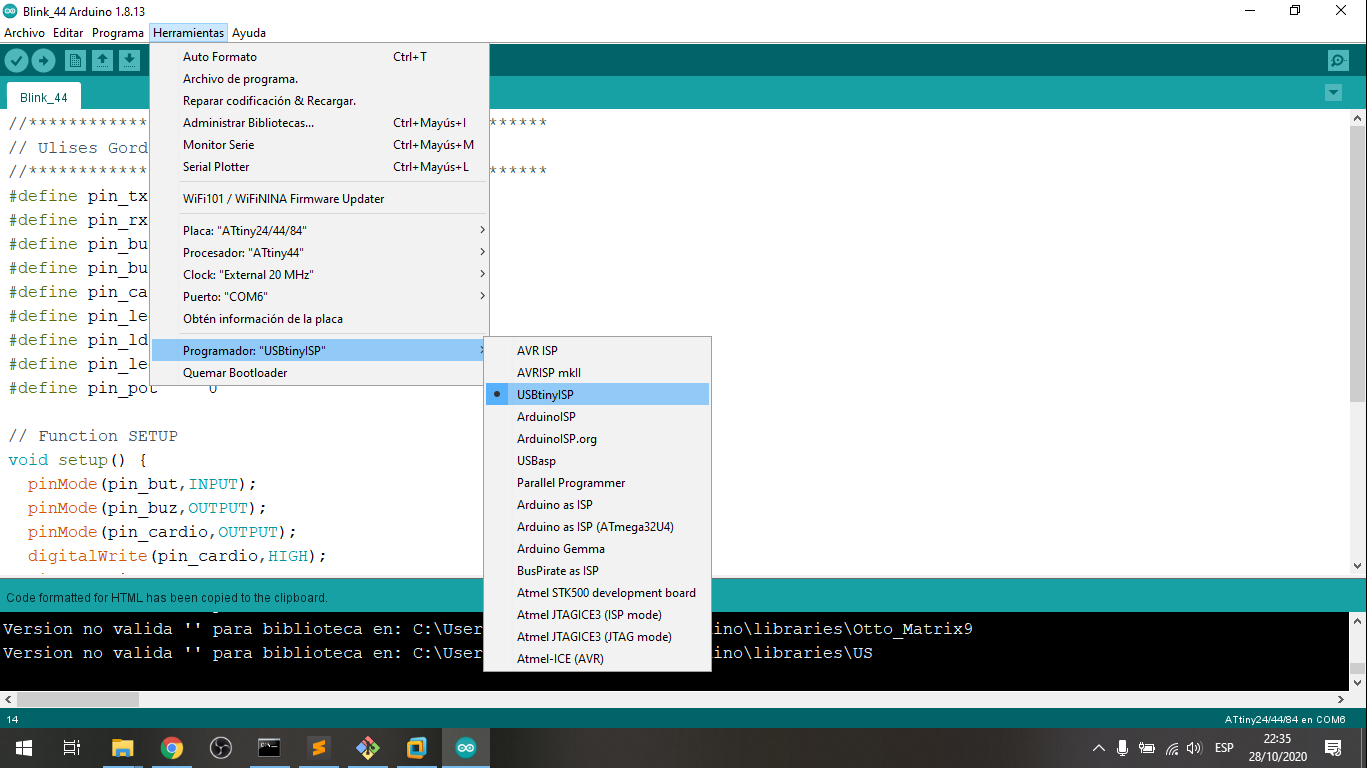Click the Arduino logo in title bar

coord(10,10)
